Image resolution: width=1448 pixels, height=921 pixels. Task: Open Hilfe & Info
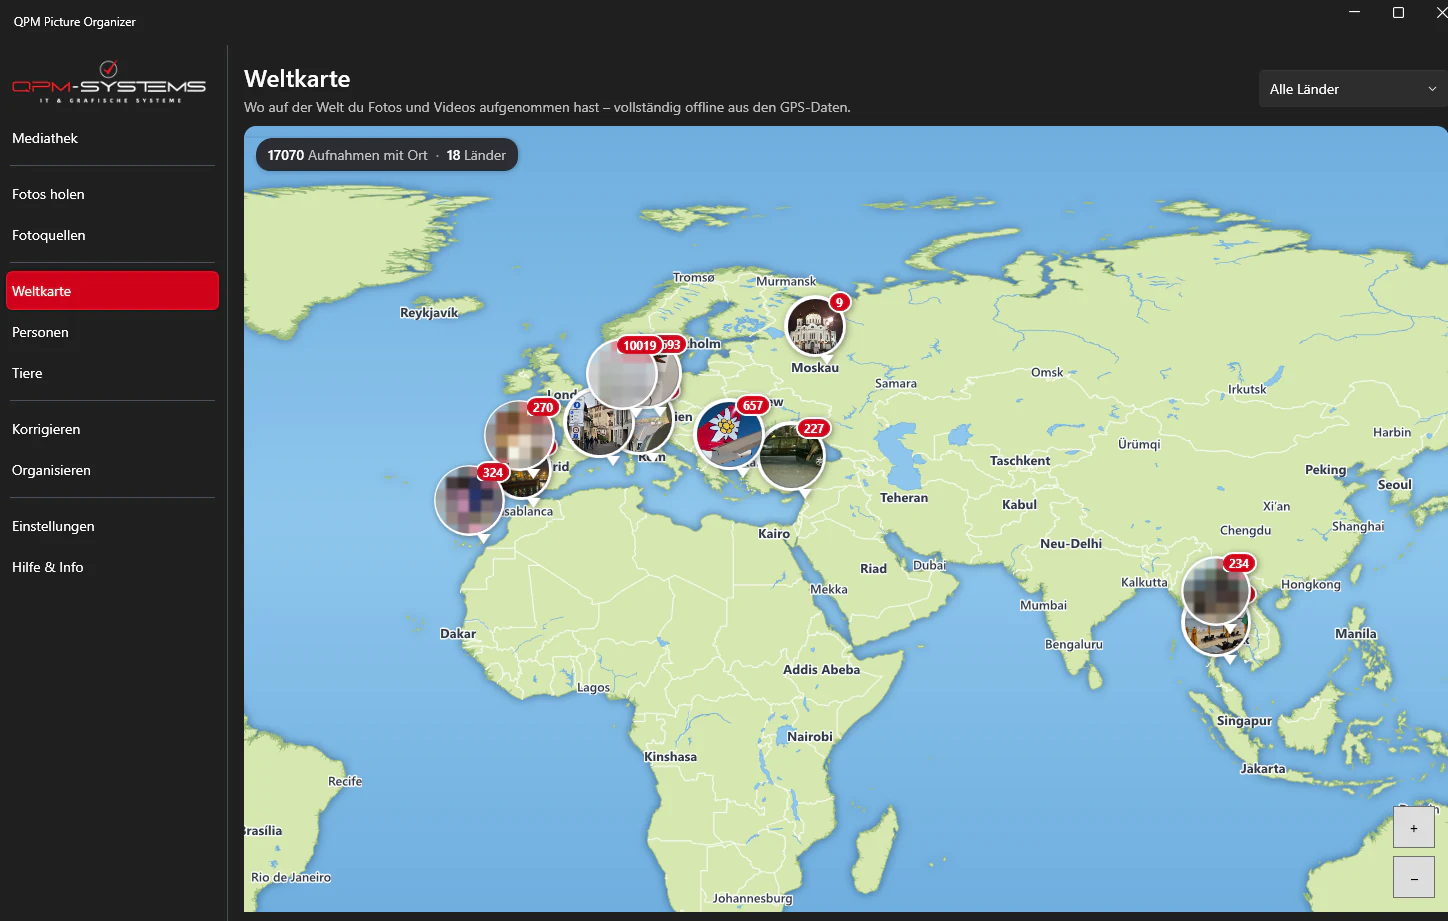pyautogui.click(x=112, y=567)
